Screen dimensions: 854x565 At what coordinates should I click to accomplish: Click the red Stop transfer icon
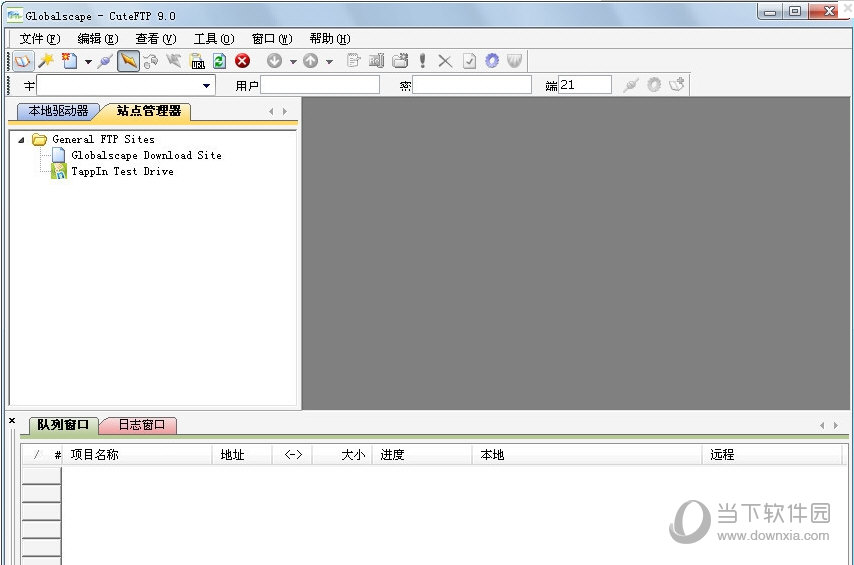click(242, 61)
